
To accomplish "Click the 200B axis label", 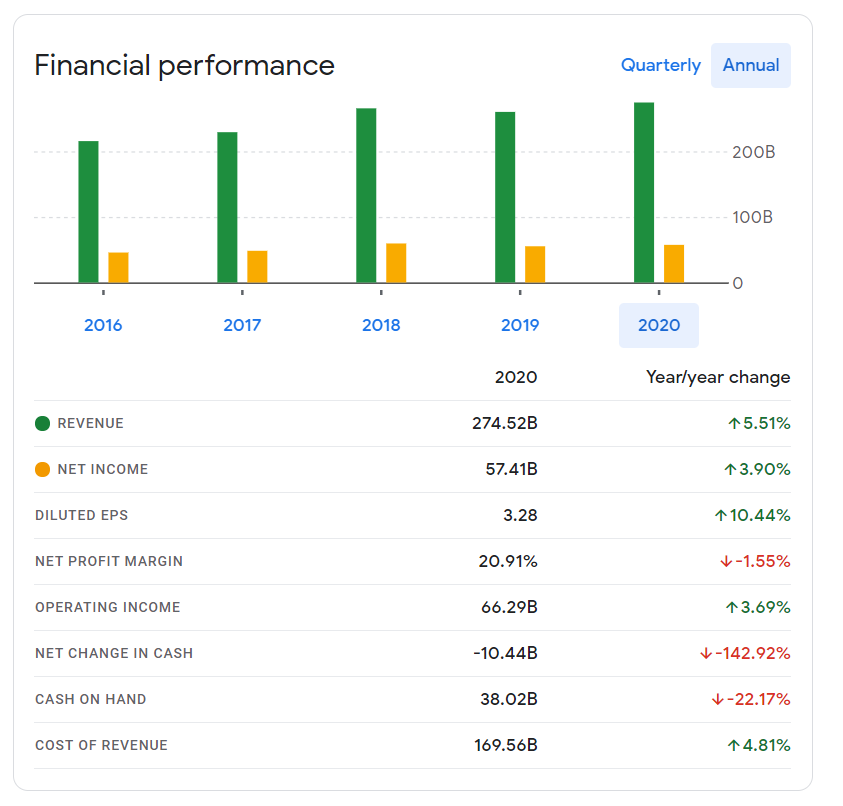I will coord(754,152).
